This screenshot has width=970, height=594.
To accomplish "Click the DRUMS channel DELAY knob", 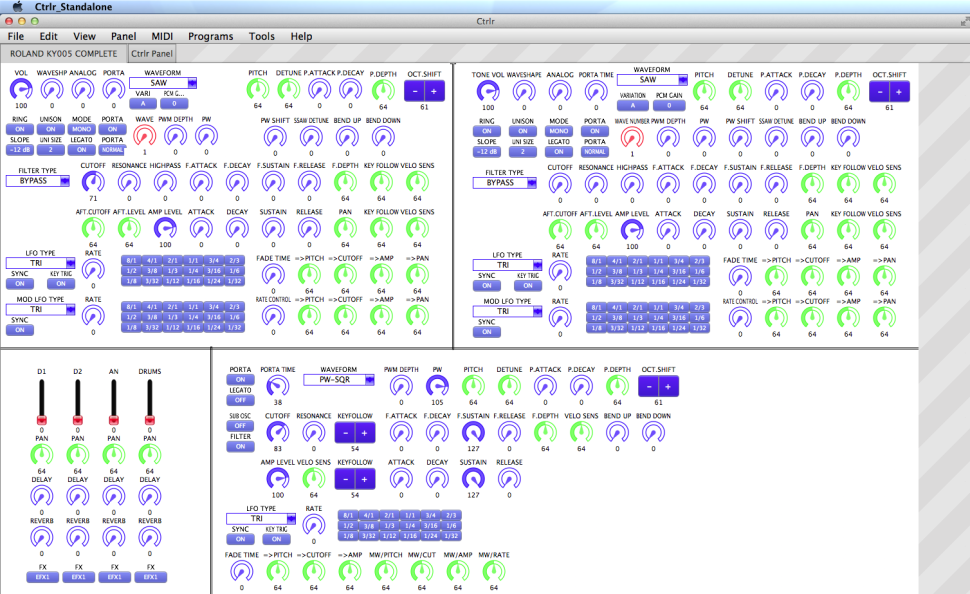I will pyautogui.click(x=150, y=496).
